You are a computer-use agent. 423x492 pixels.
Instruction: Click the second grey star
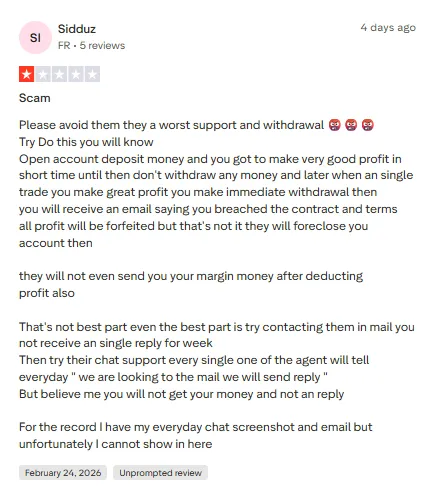(x=43, y=74)
